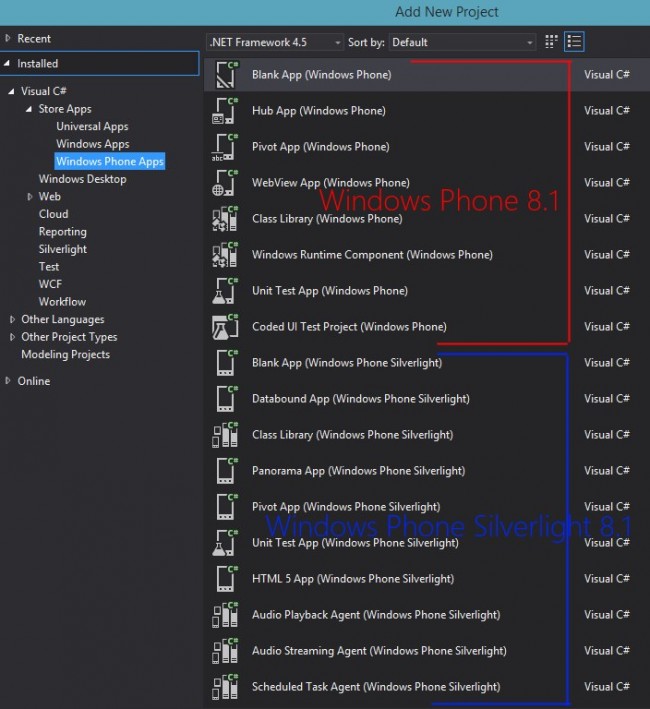Select Windows Phone Apps category
The height and width of the screenshot is (709, 650).
(x=110, y=161)
